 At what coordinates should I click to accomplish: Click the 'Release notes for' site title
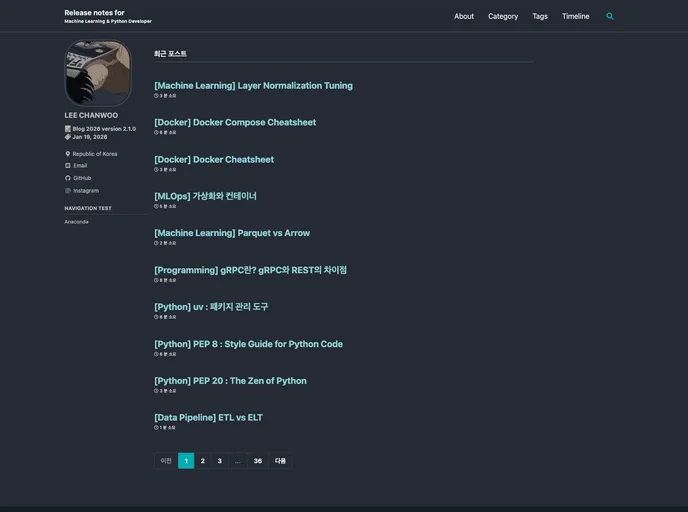(94, 13)
